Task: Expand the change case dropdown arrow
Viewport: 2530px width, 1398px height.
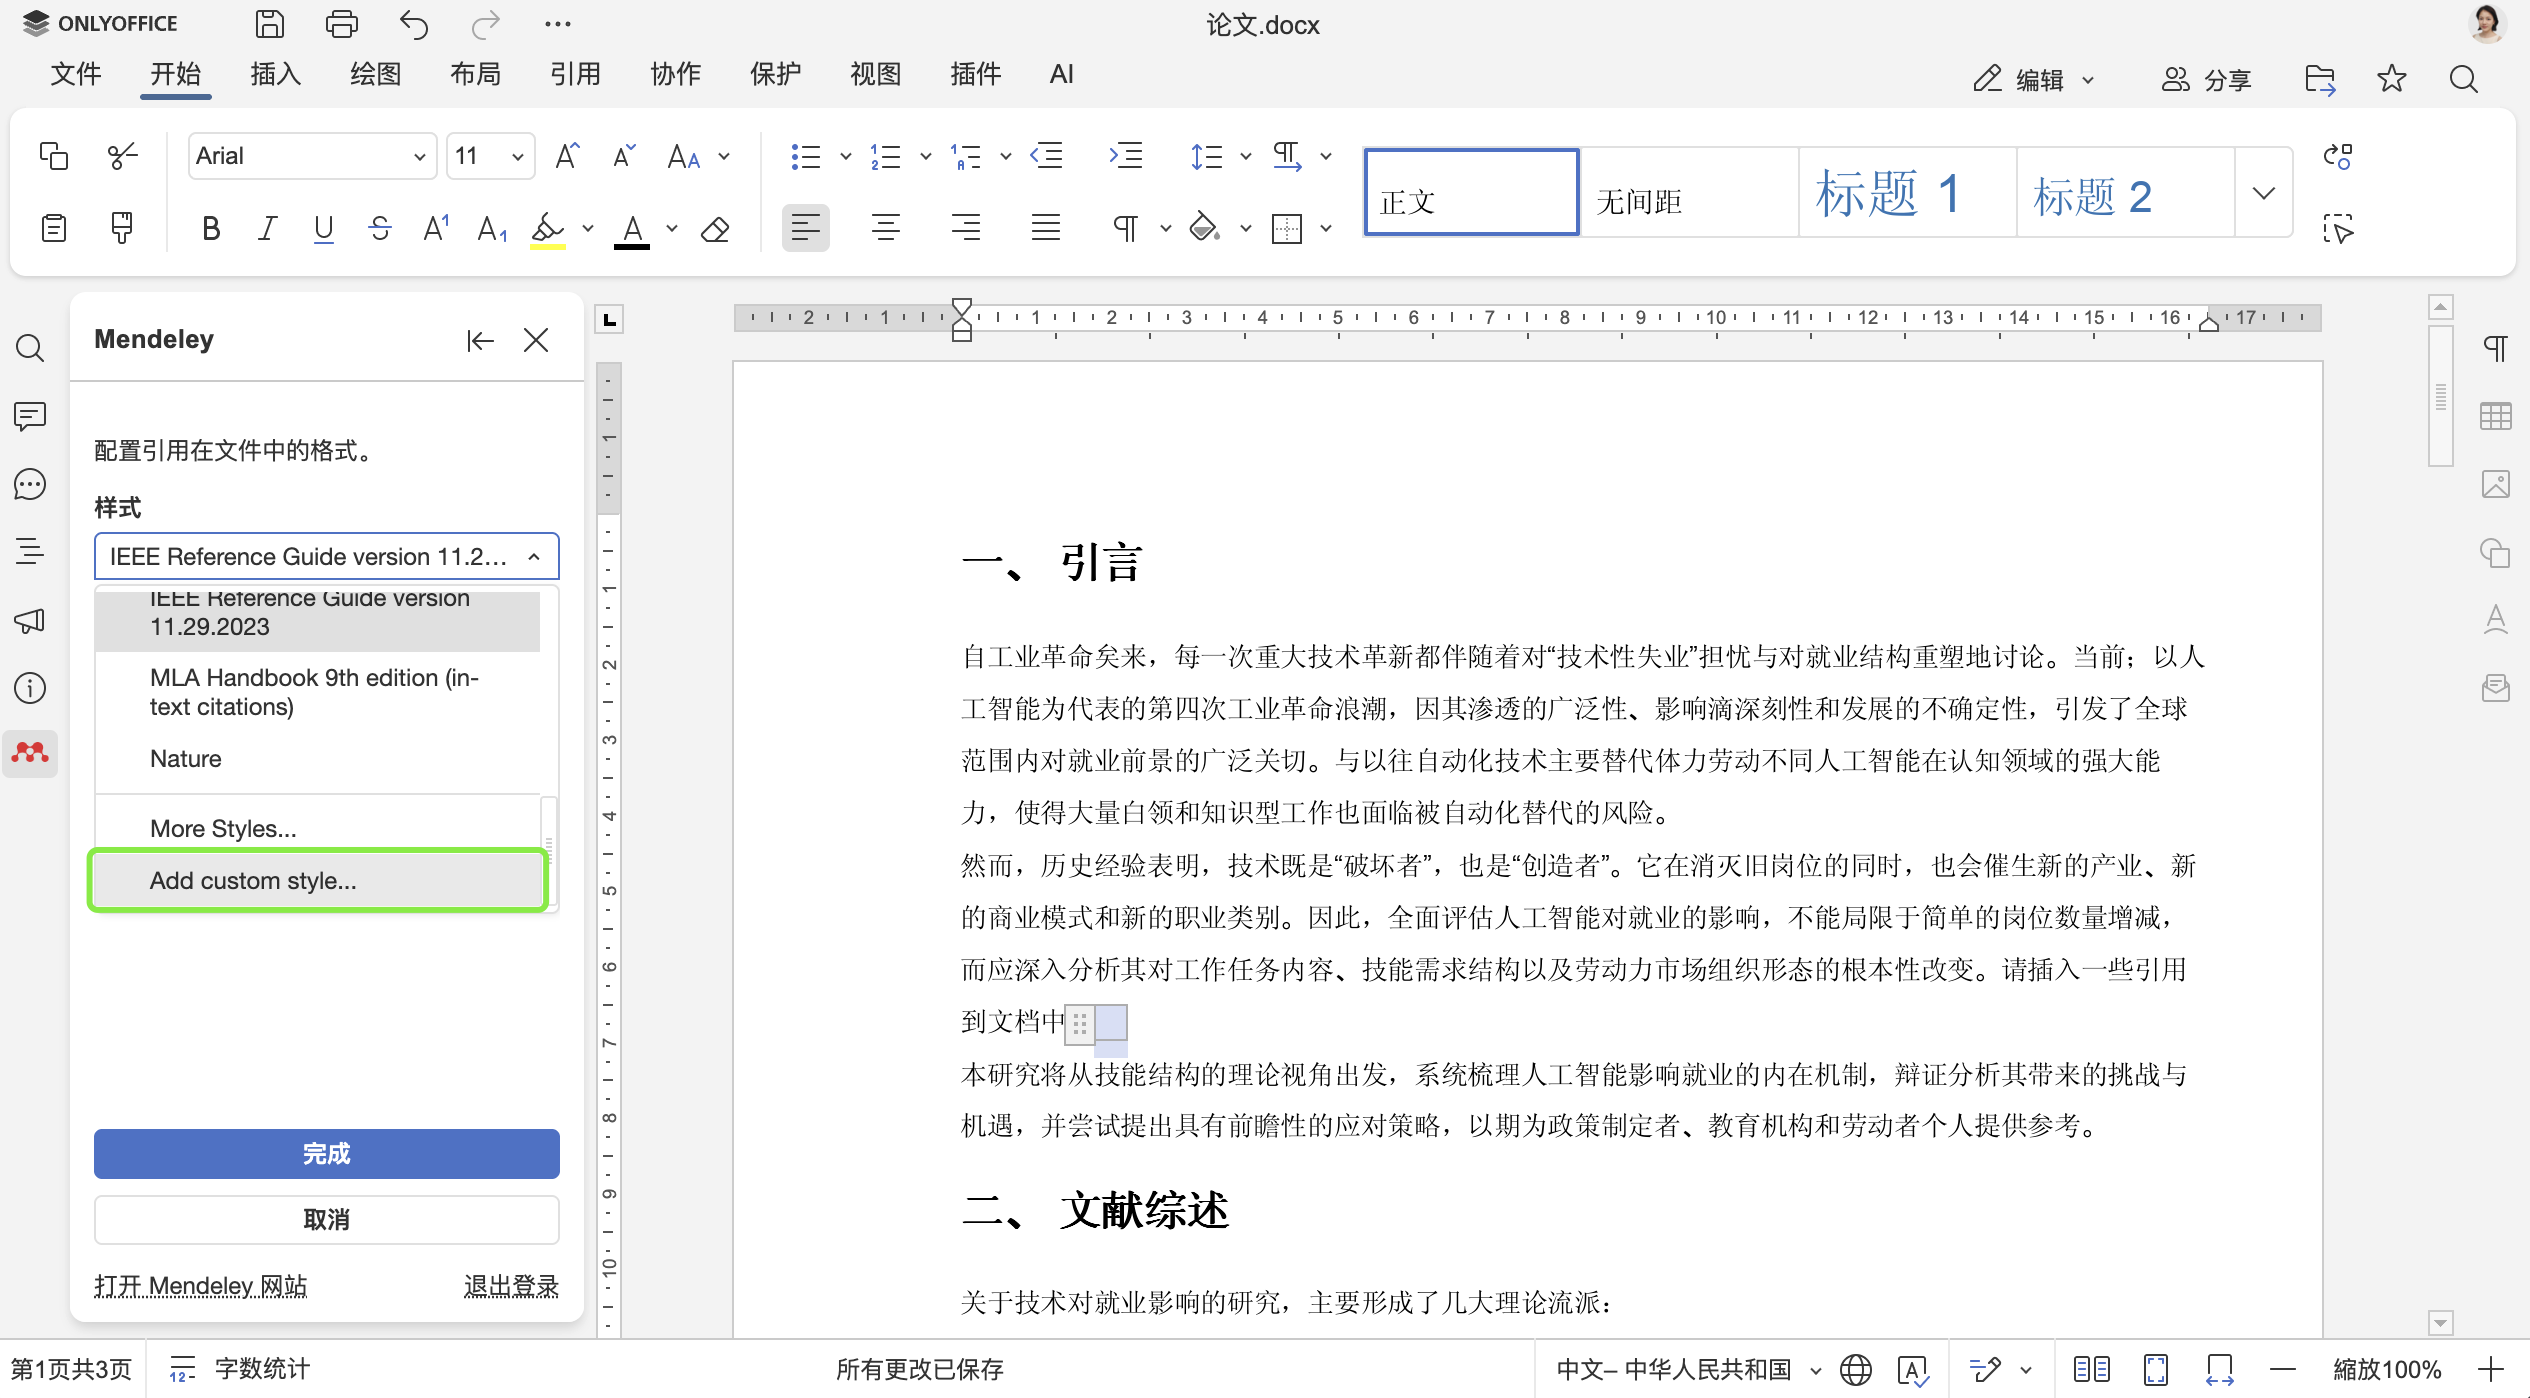Action: click(724, 156)
